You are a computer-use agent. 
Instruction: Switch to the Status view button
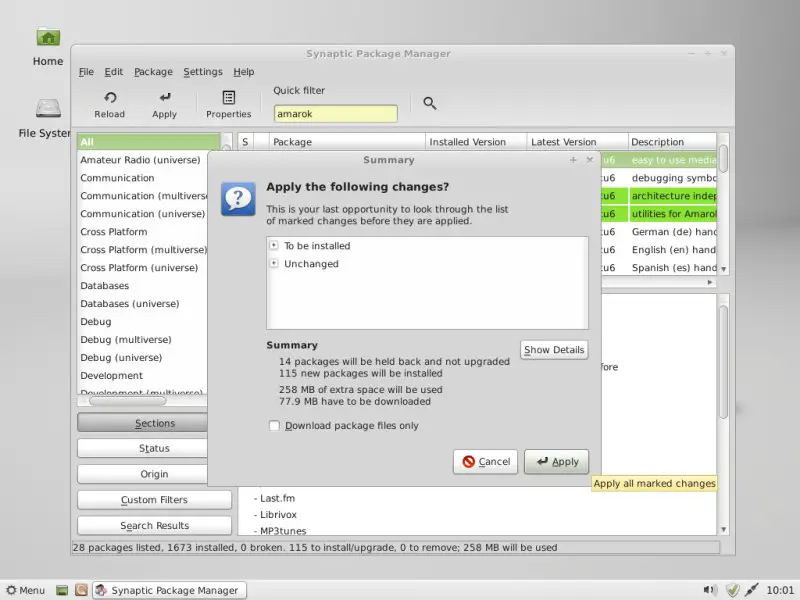click(142, 448)
